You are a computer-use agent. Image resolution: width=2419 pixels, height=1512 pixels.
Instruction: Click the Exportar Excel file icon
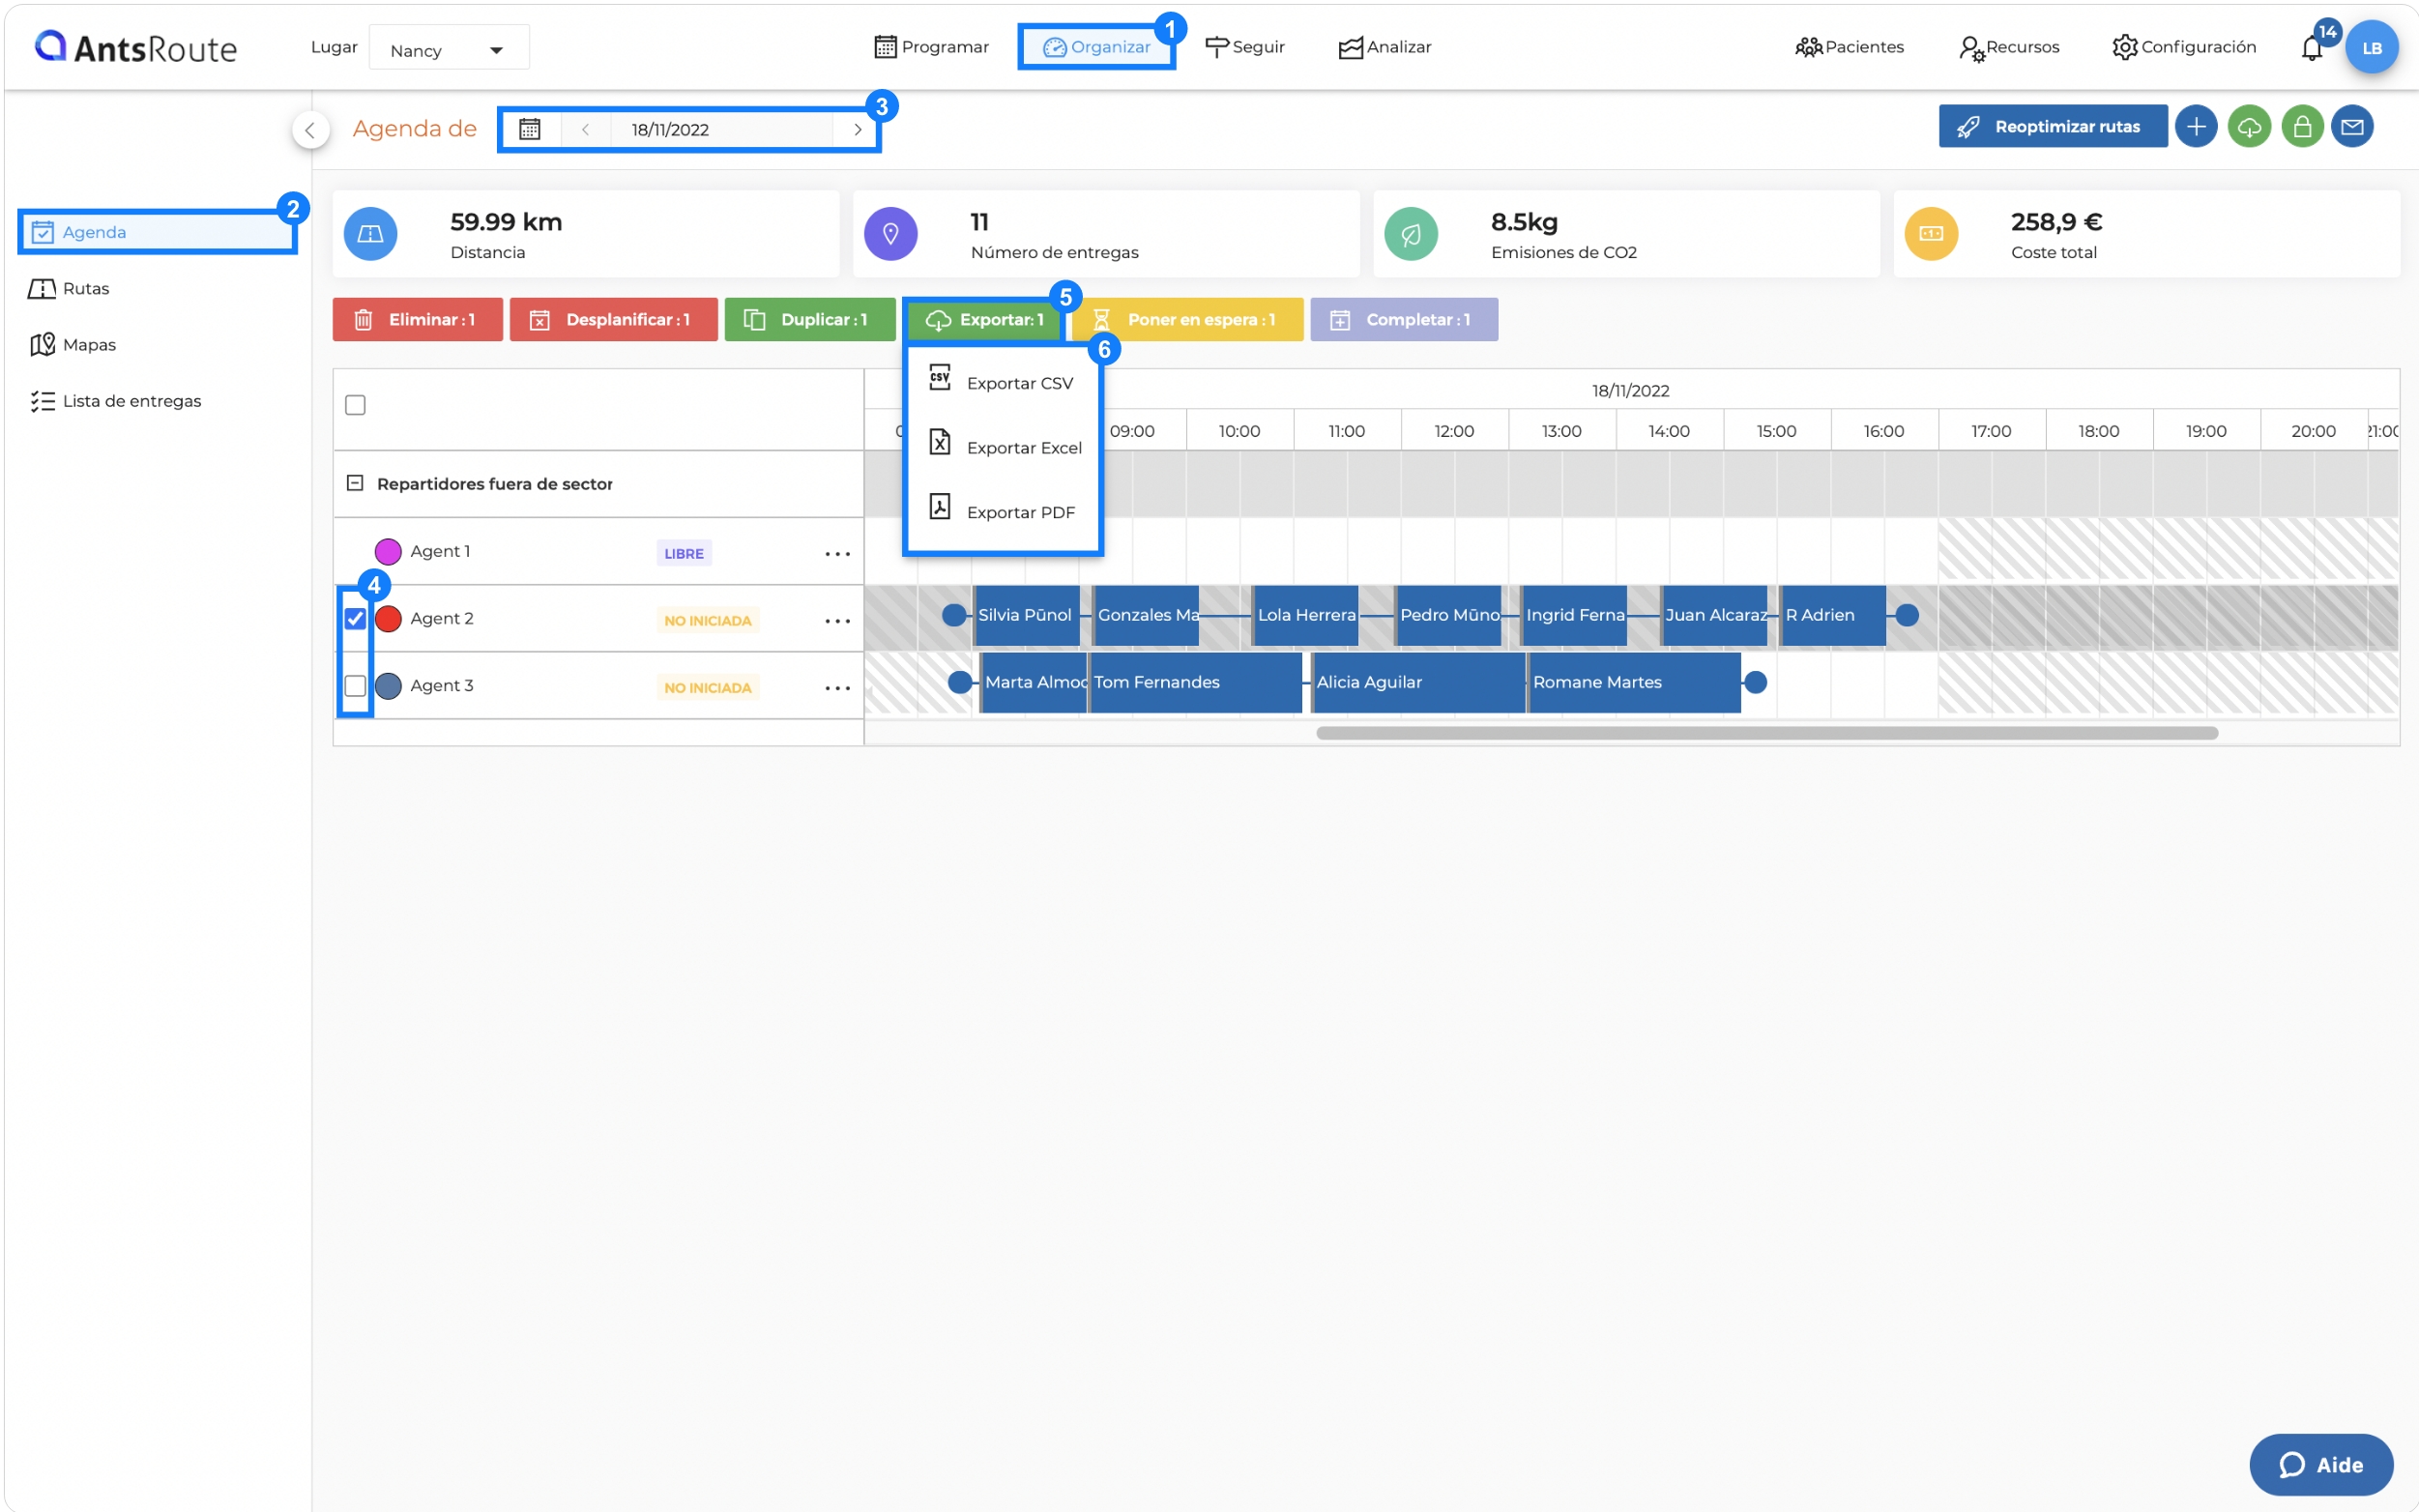coord(940,441)
